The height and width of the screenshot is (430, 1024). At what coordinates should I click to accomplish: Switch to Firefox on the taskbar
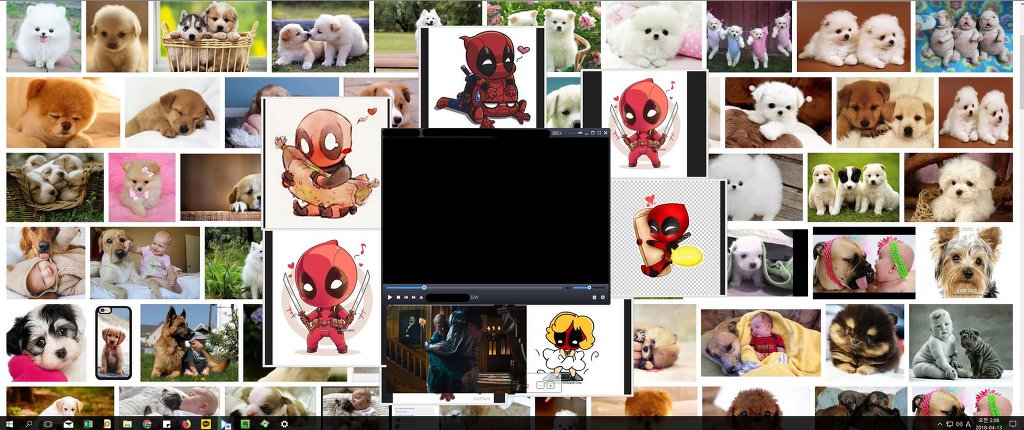[186, 424]
